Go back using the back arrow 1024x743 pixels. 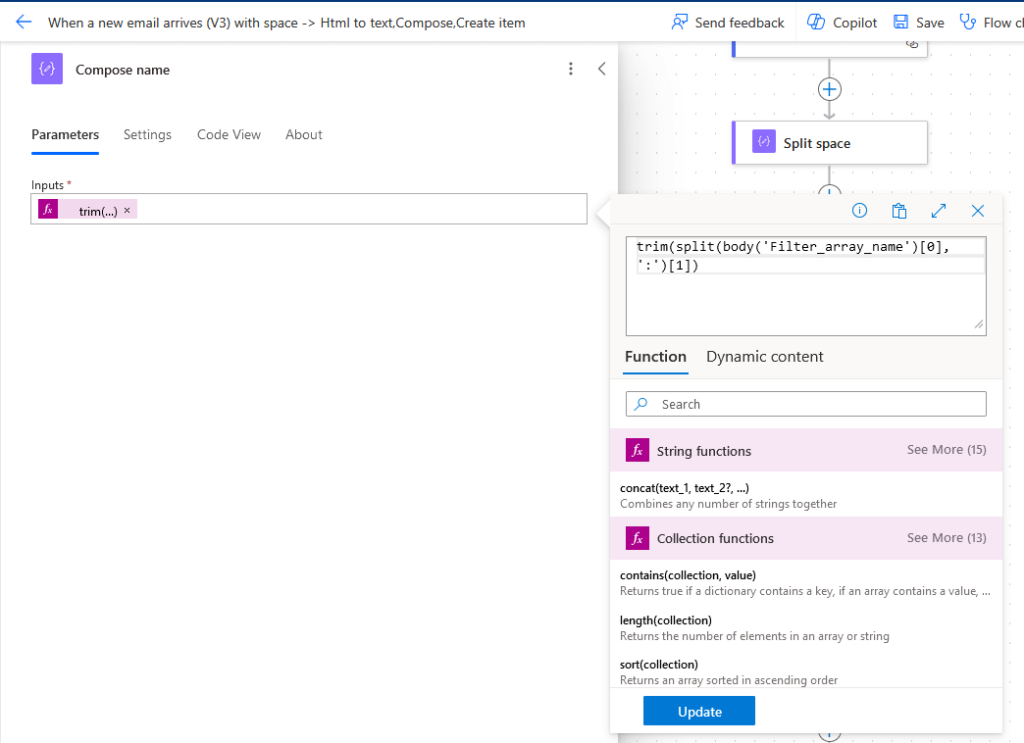[24, 22]
